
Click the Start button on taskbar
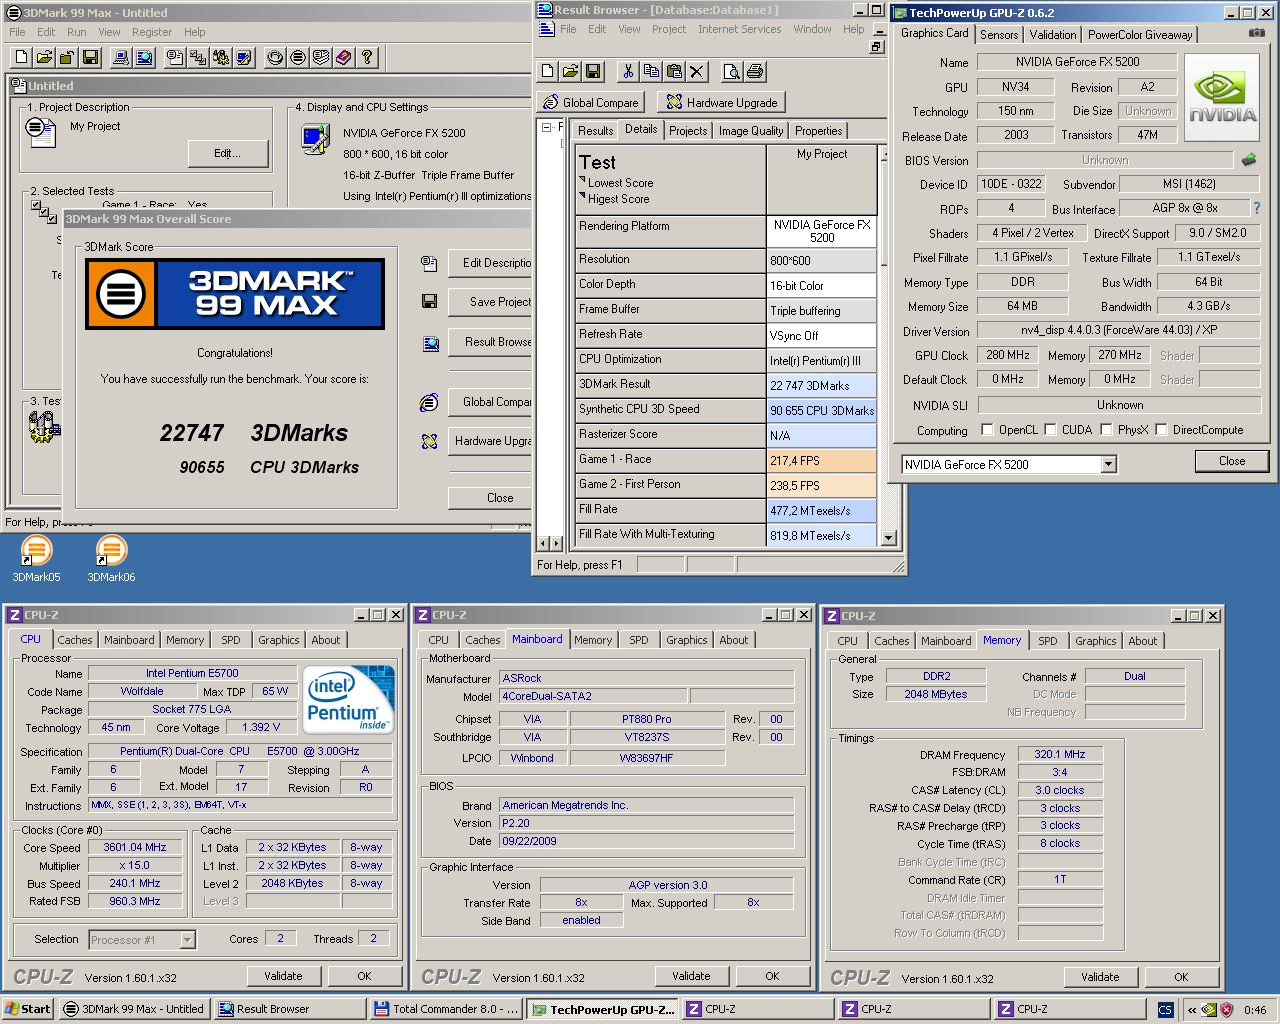pos(28,1009)
